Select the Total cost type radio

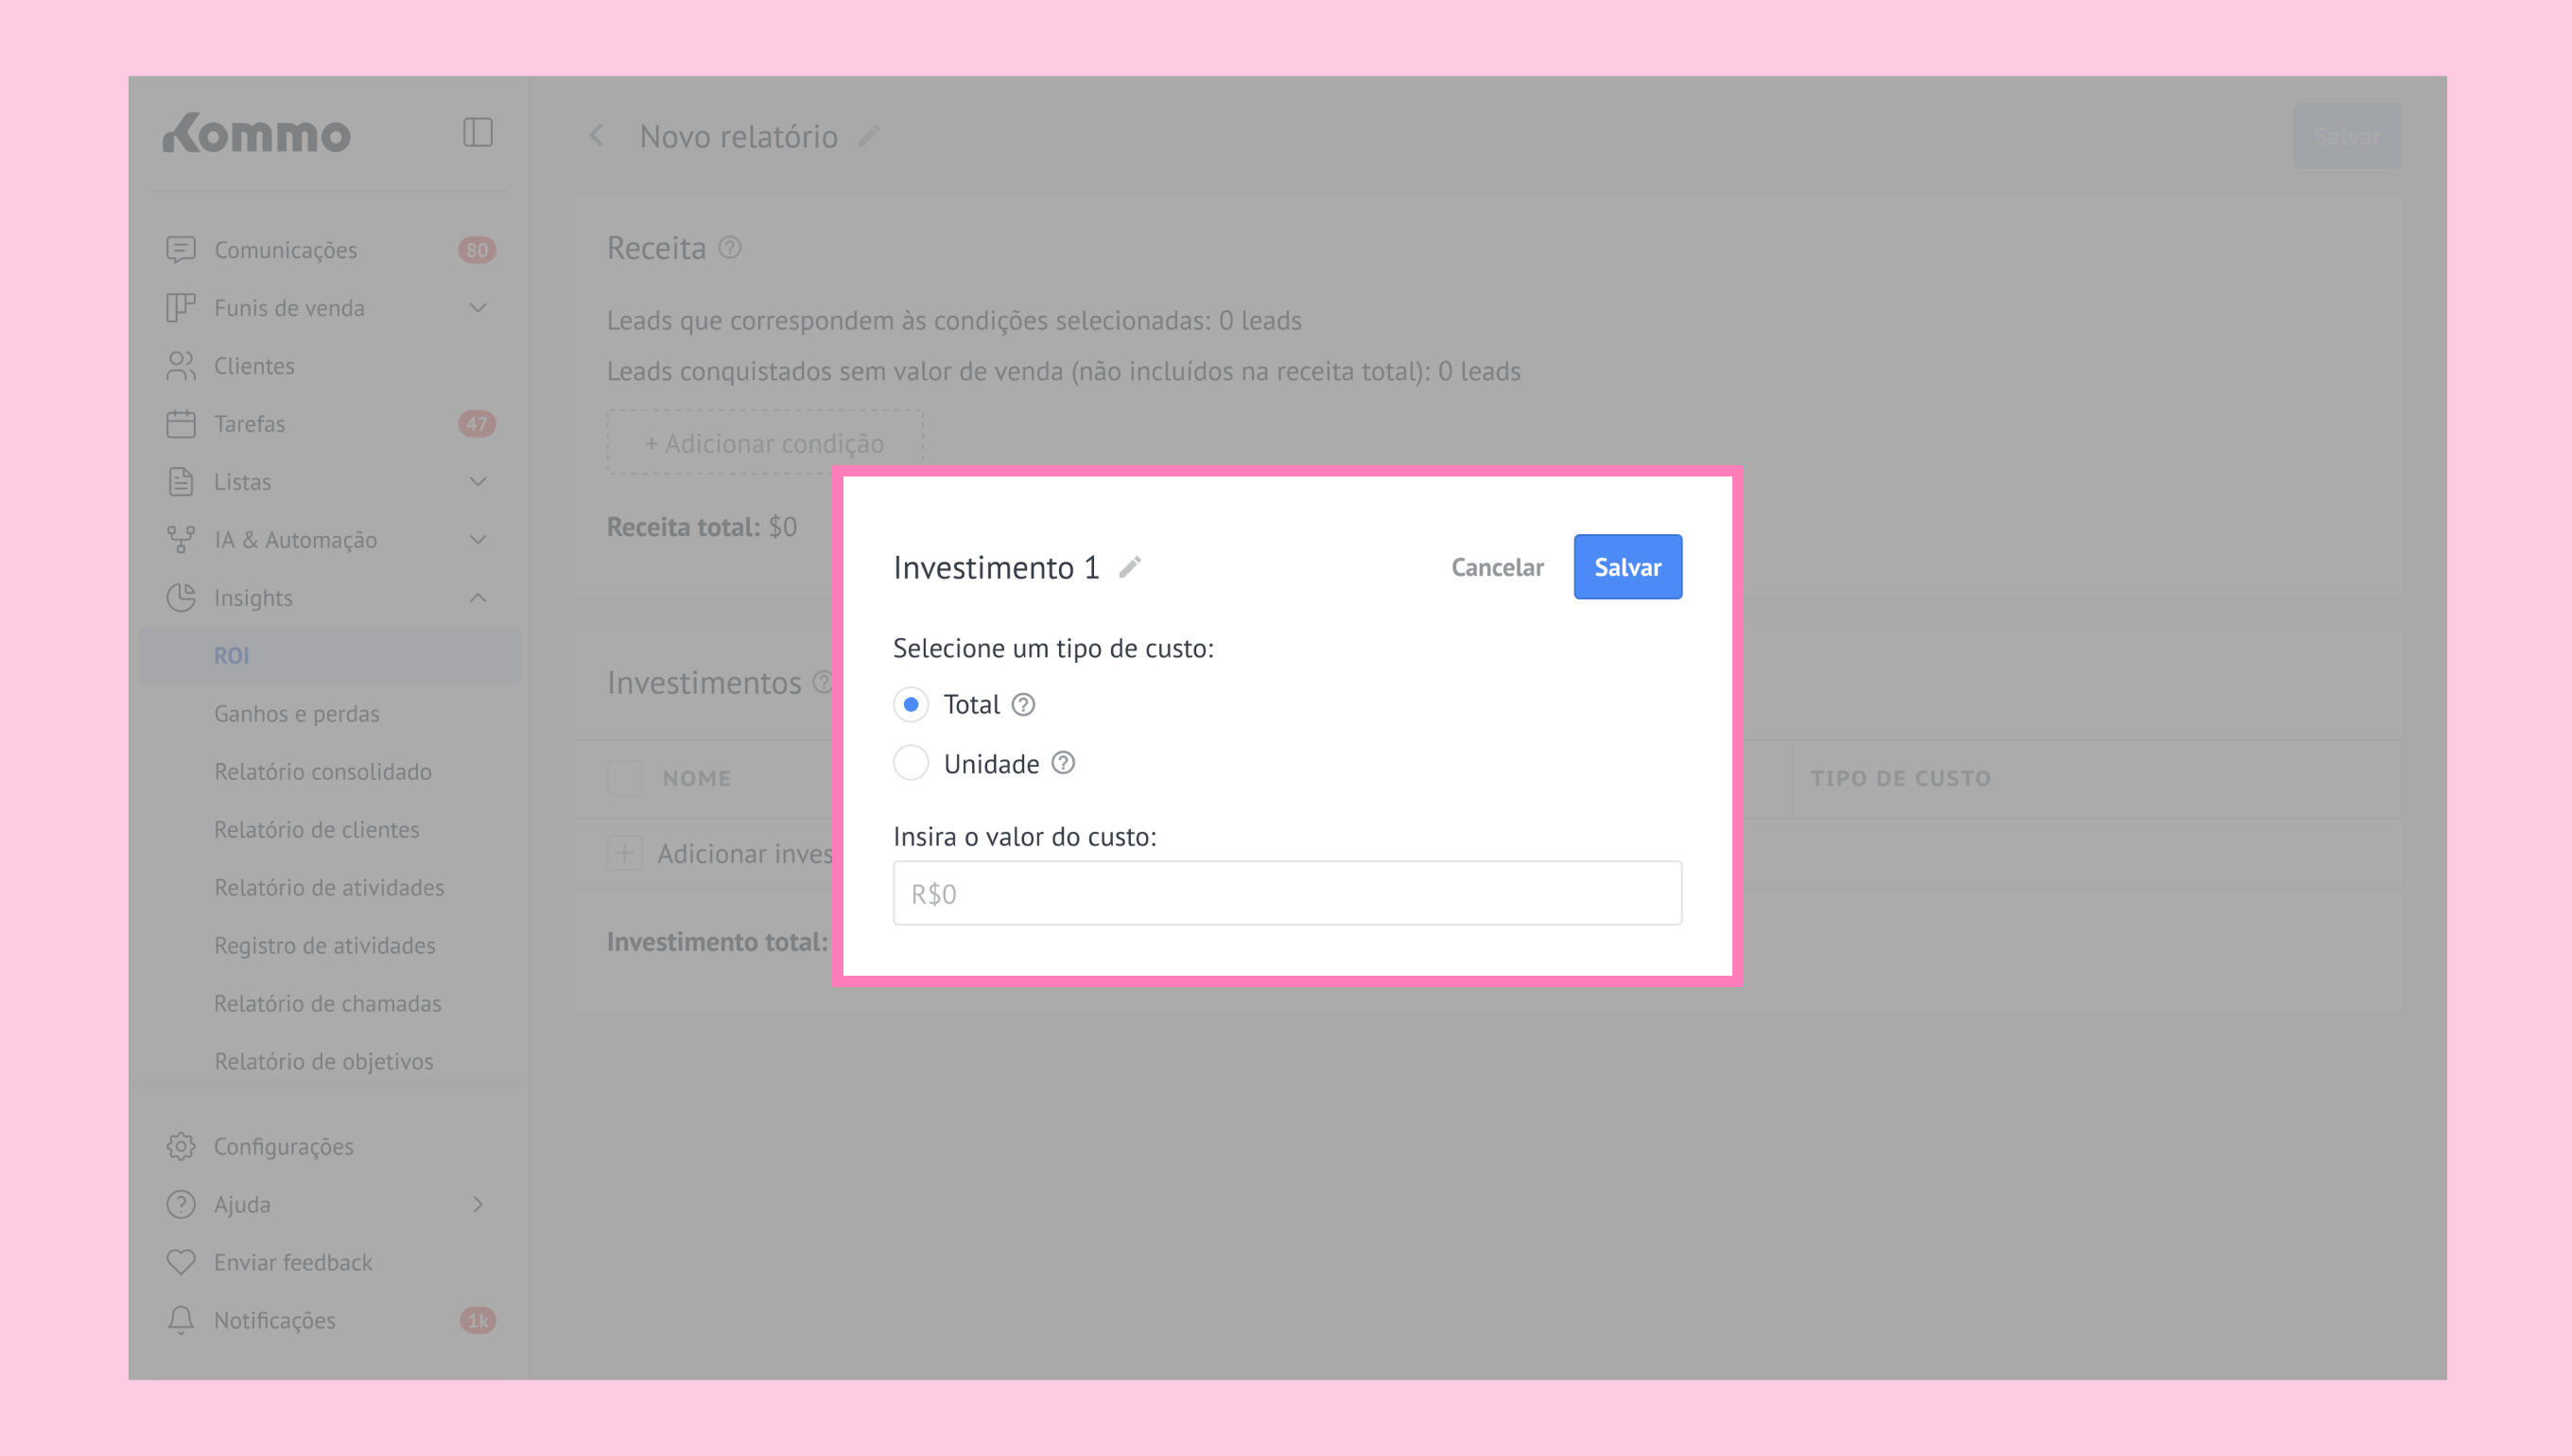910,705
